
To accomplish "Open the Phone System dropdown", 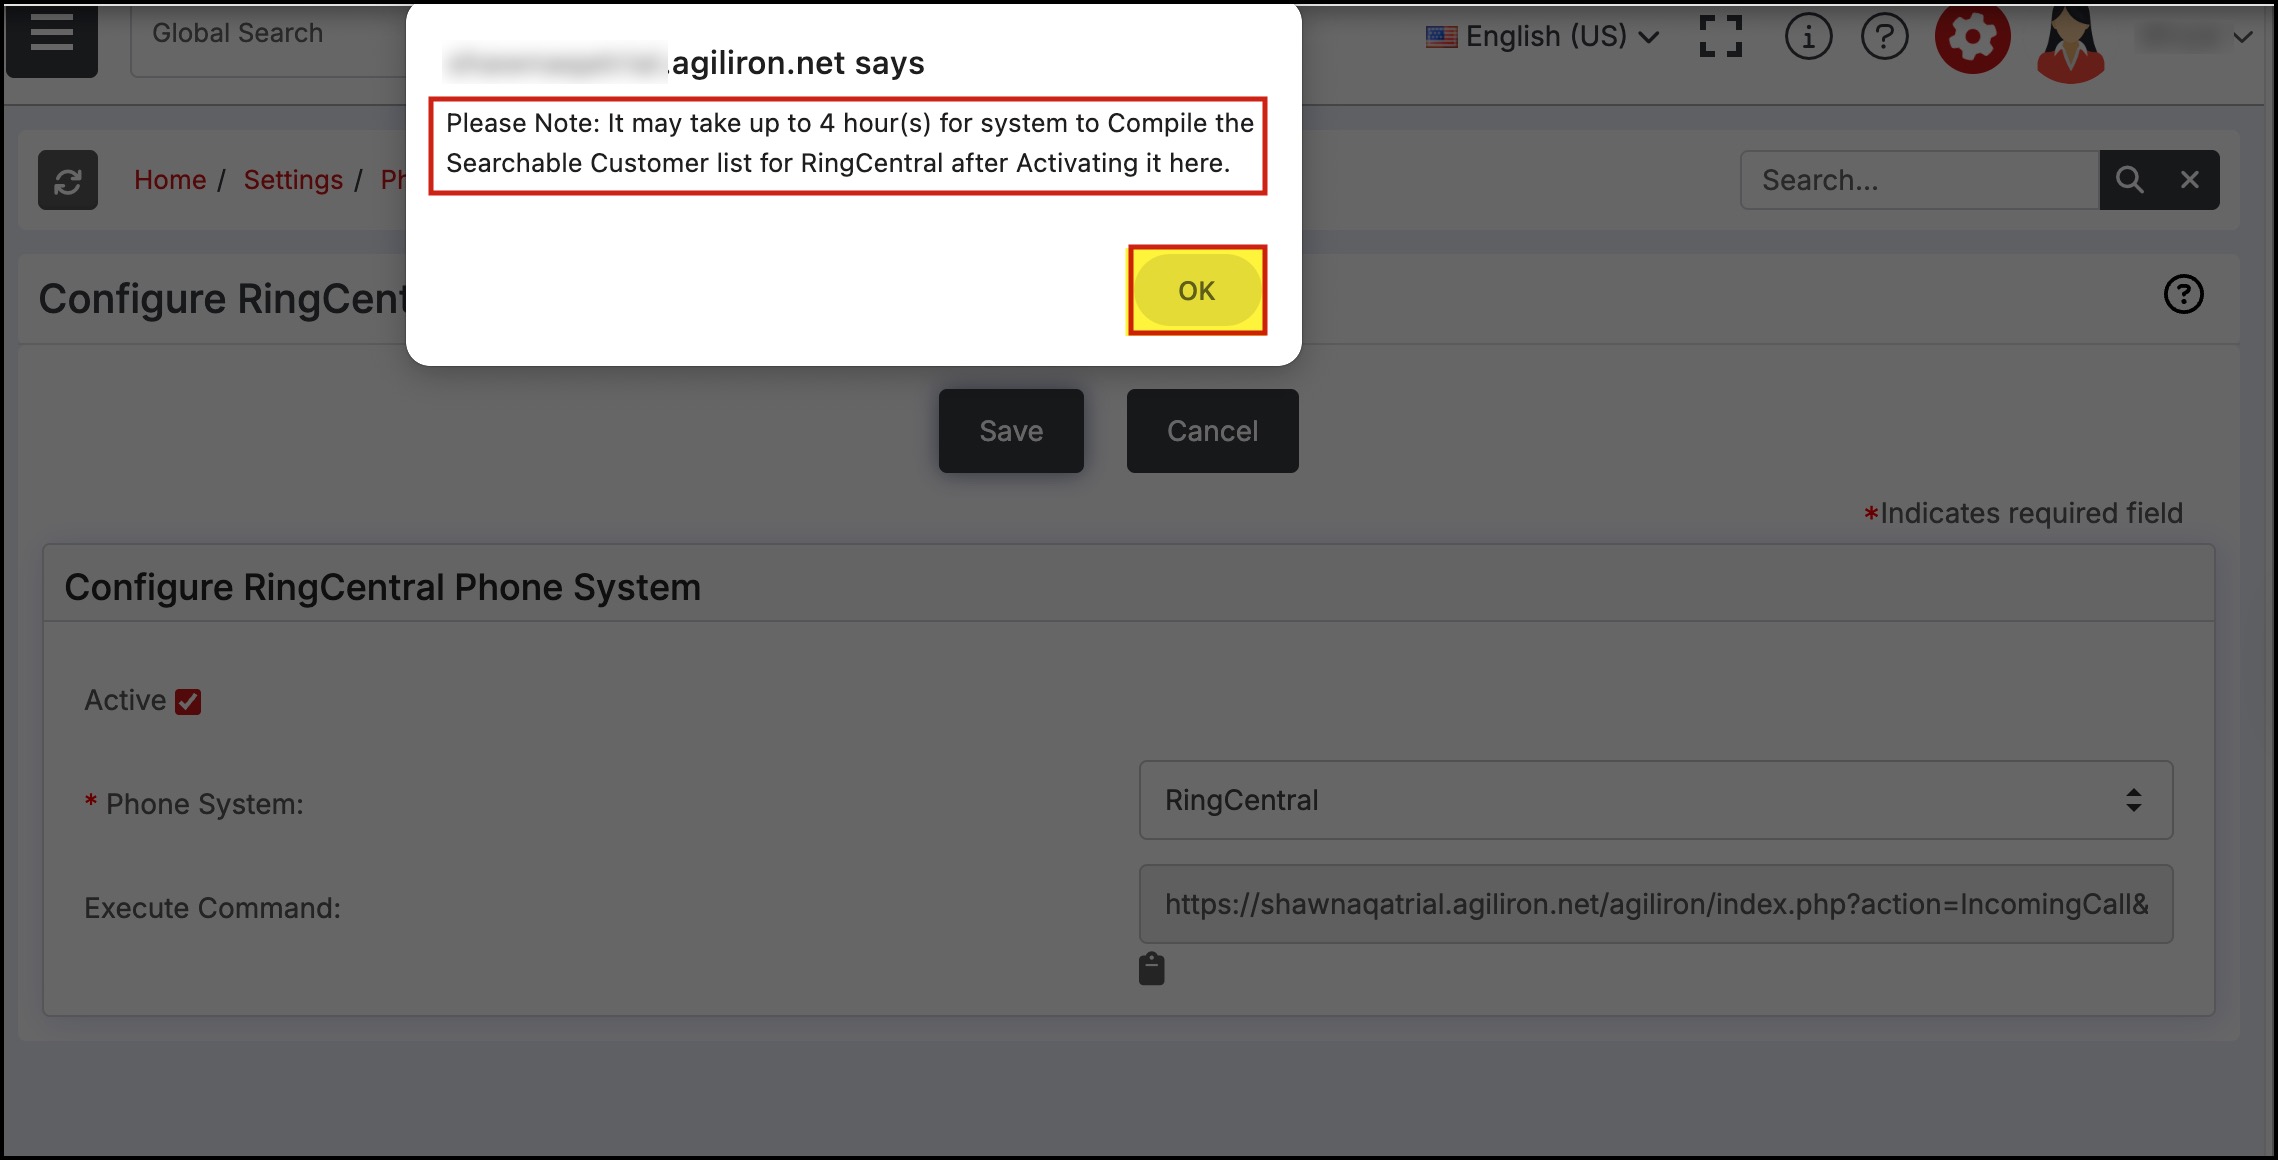I will pyautogui.click(x=1655, y=800).
